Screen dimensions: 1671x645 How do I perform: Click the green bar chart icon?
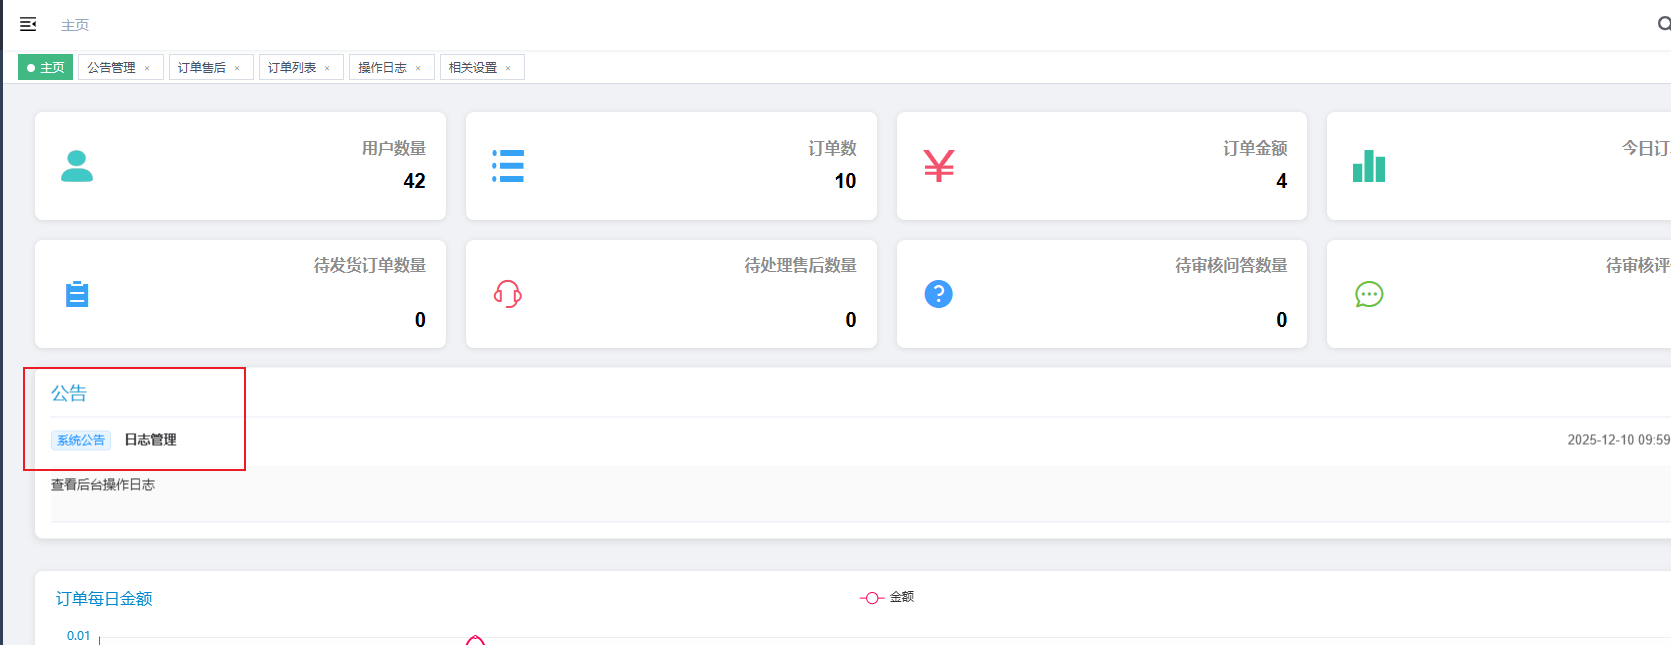1369,166
